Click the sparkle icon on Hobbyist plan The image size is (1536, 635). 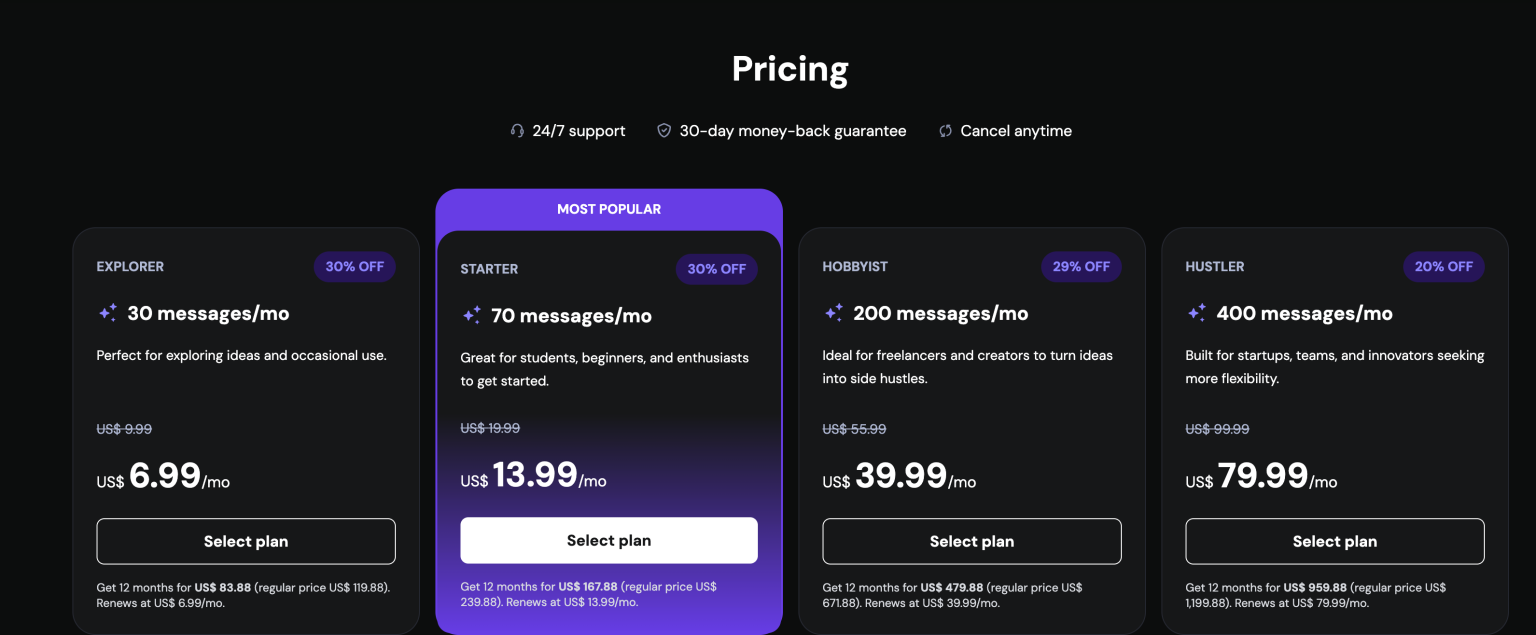(832, 311)
